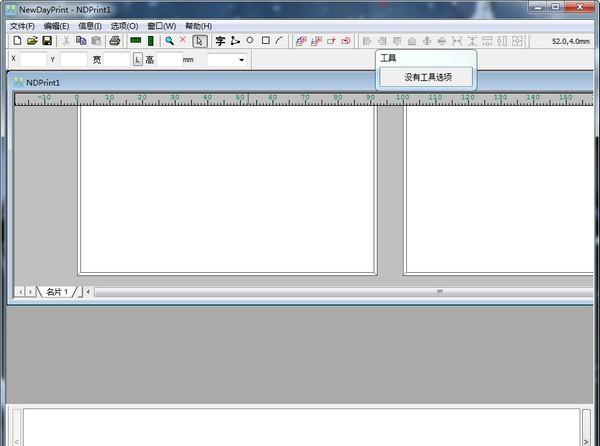Open the 信息(I) menu

[90, 26]
